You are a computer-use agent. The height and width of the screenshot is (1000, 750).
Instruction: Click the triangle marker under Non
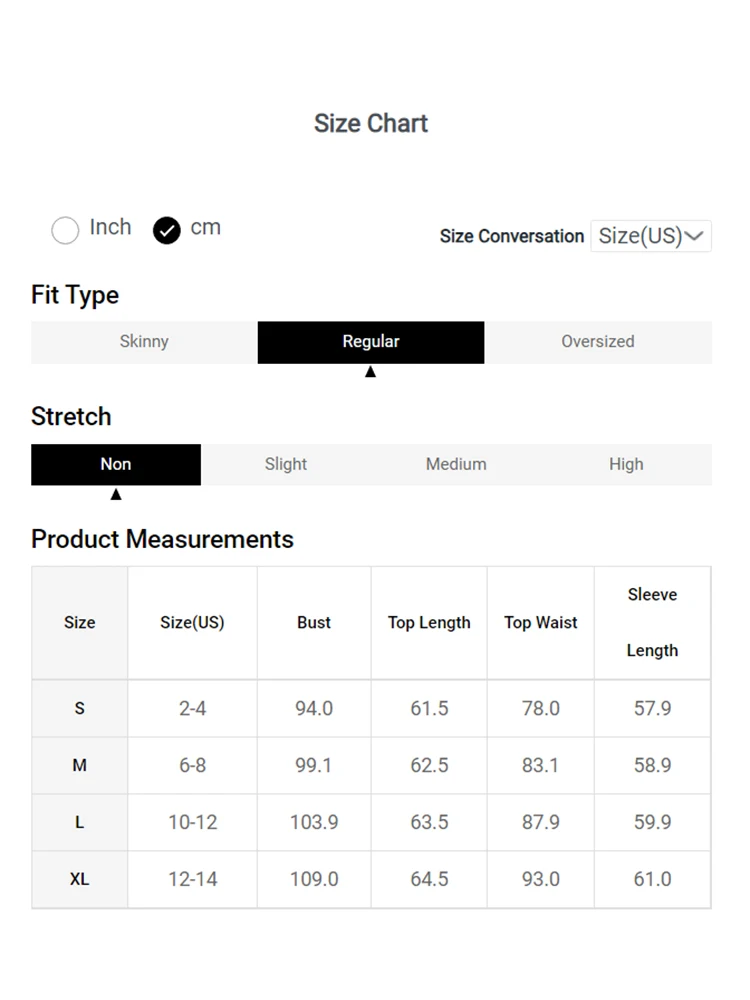coord(116,494)
